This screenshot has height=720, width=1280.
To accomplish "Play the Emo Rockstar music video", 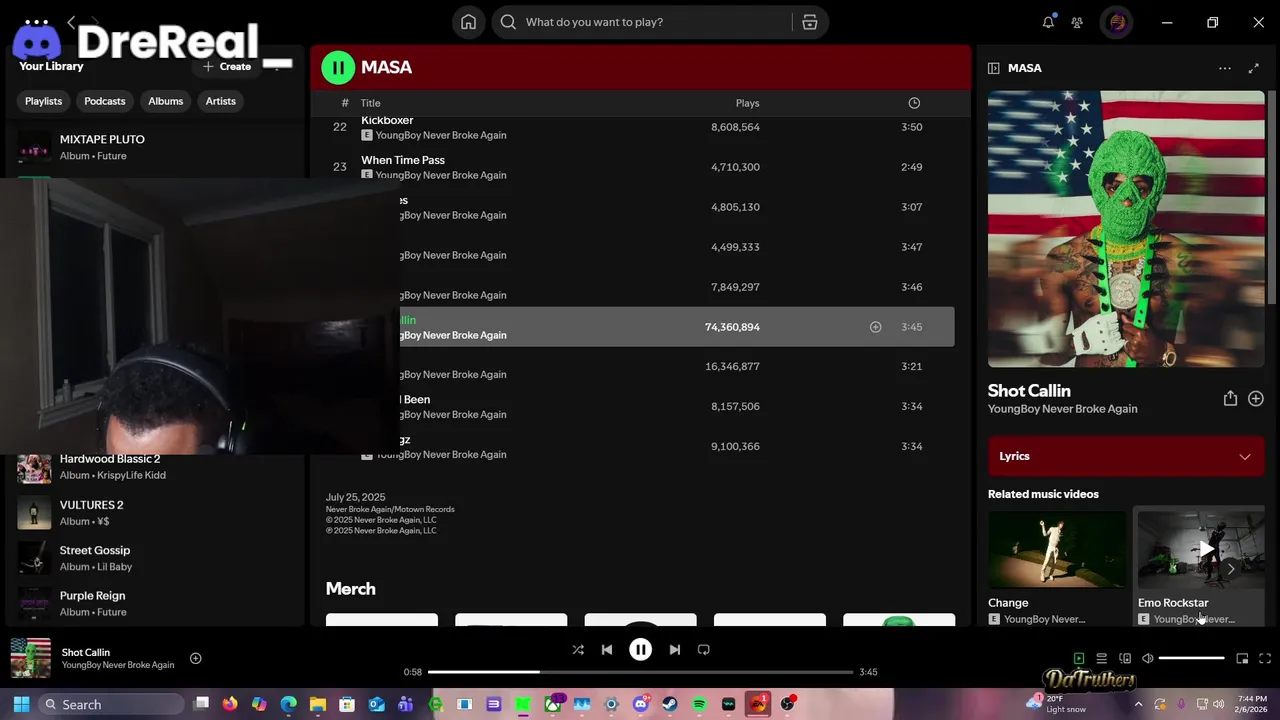I will [1206, 549].
